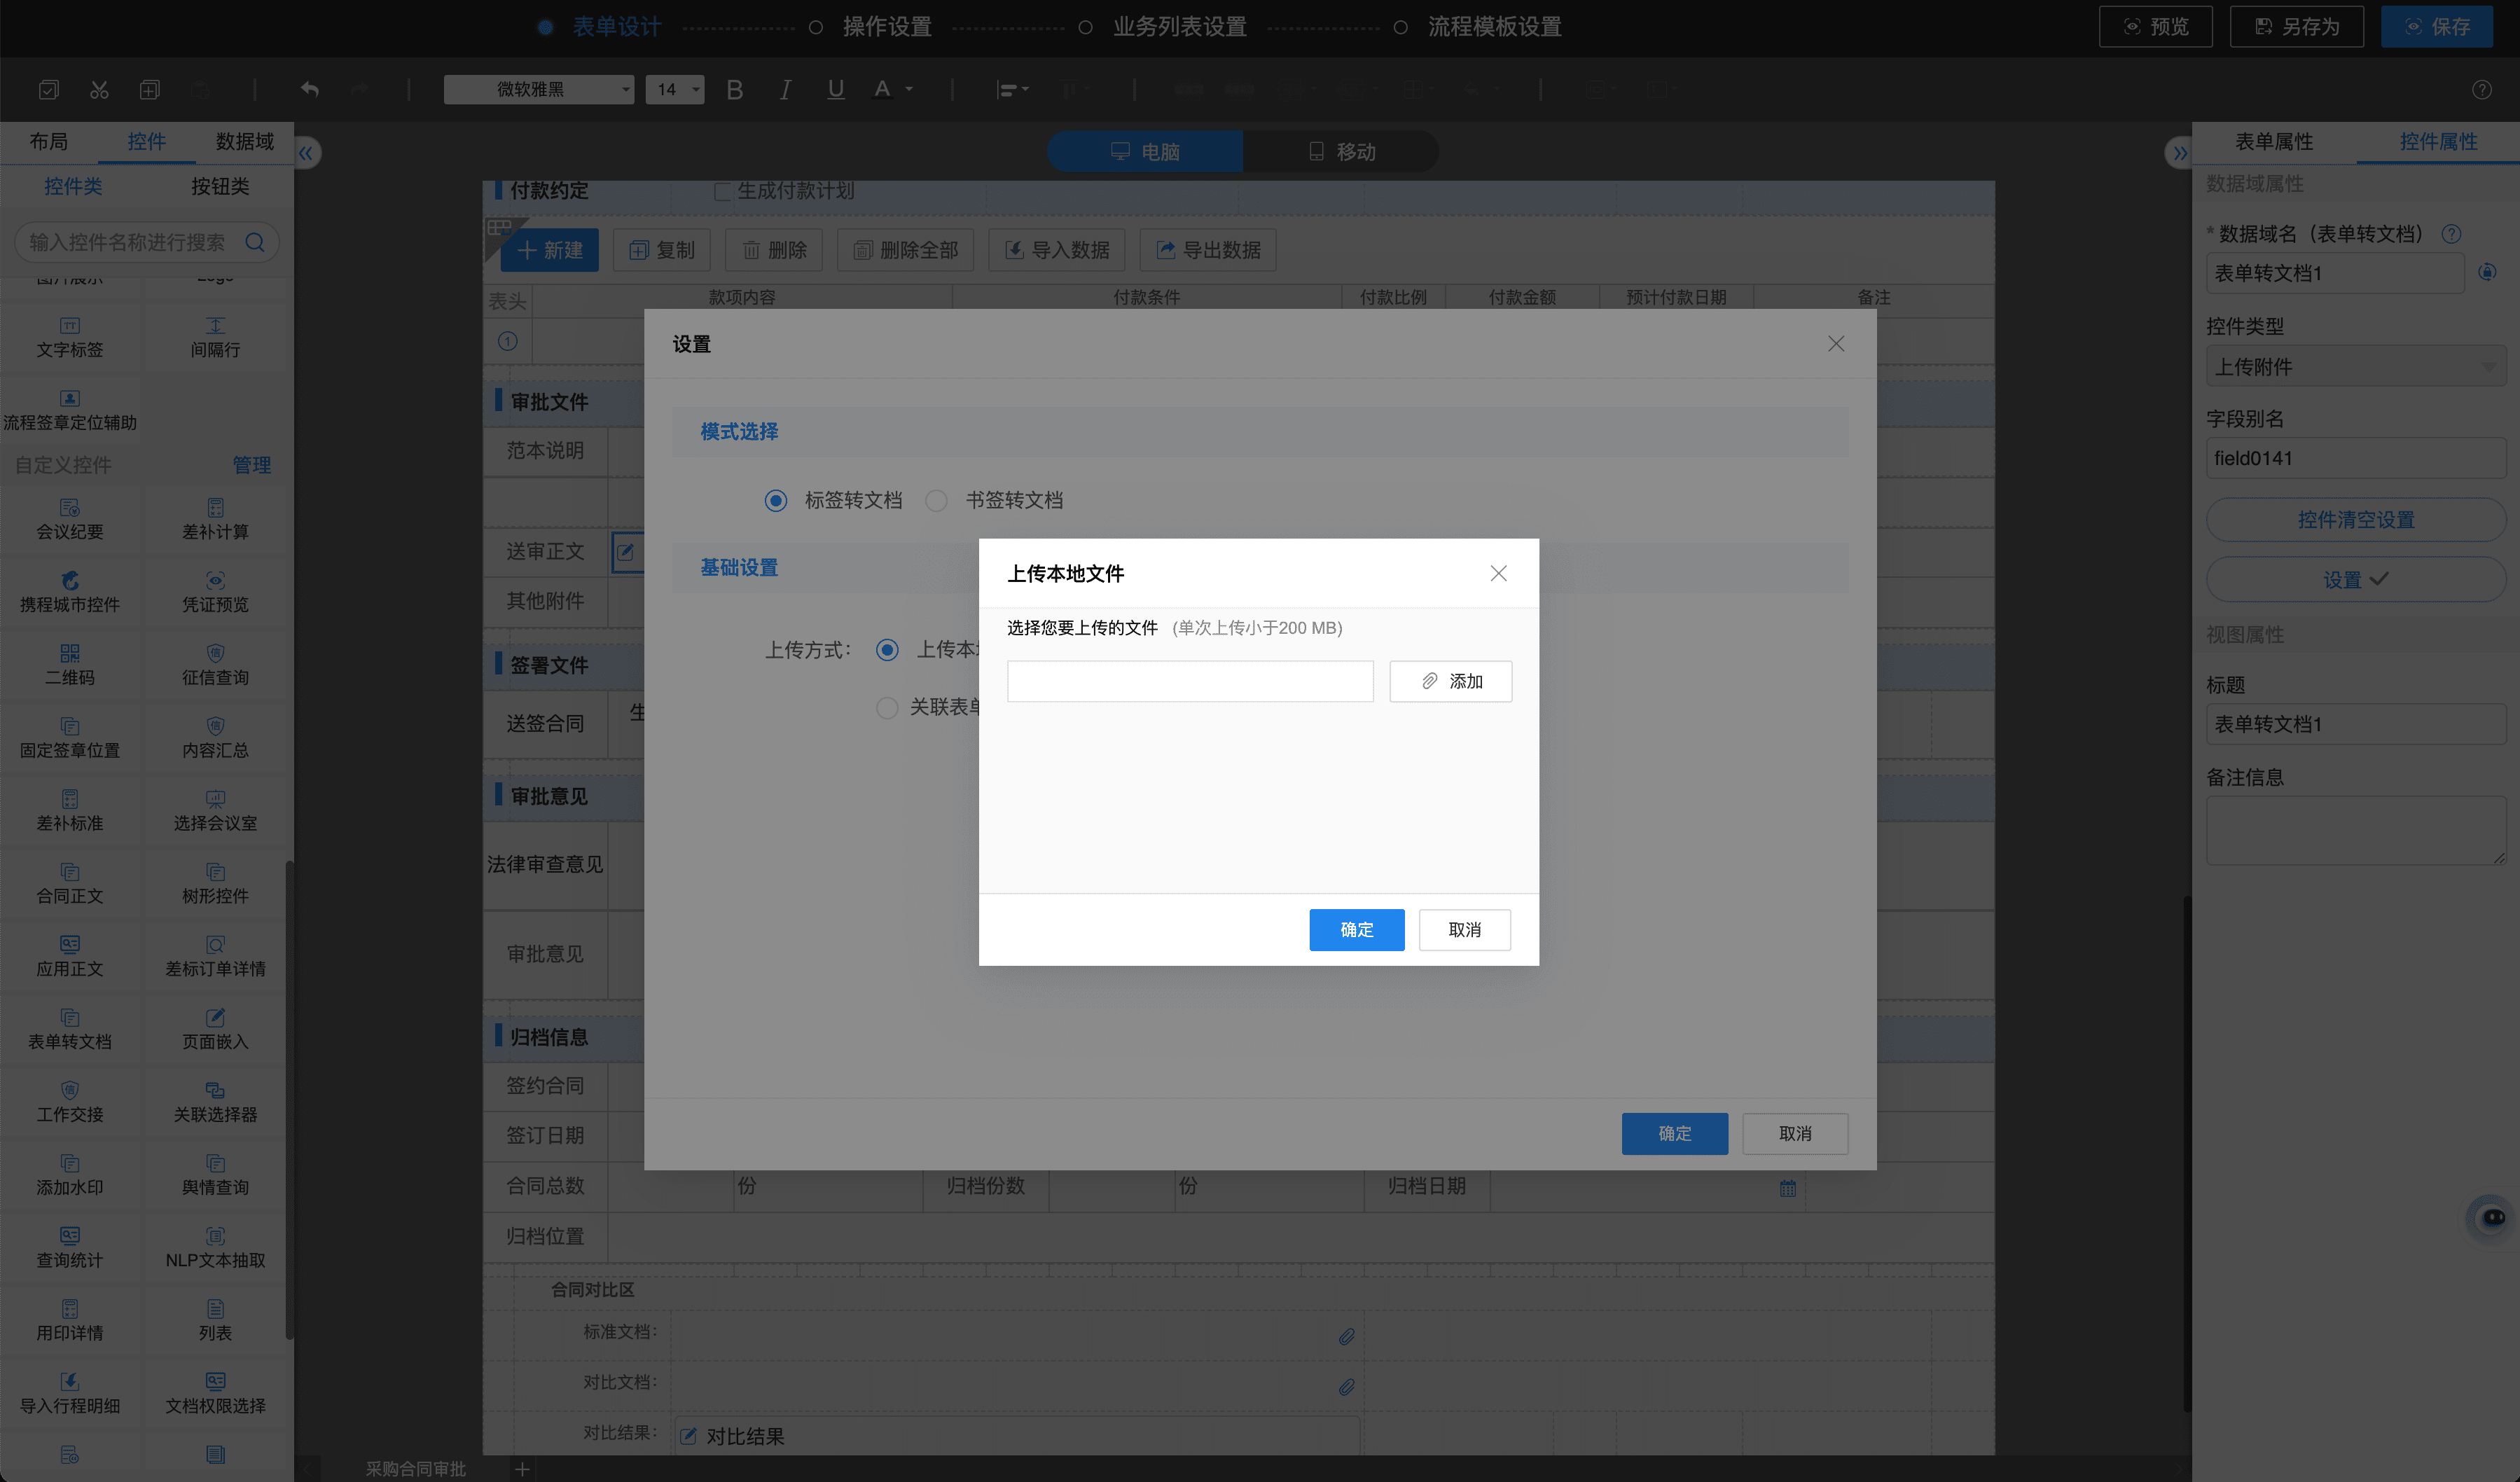
Task: Select the 固定签章位置 control
Action: (70, 739)
